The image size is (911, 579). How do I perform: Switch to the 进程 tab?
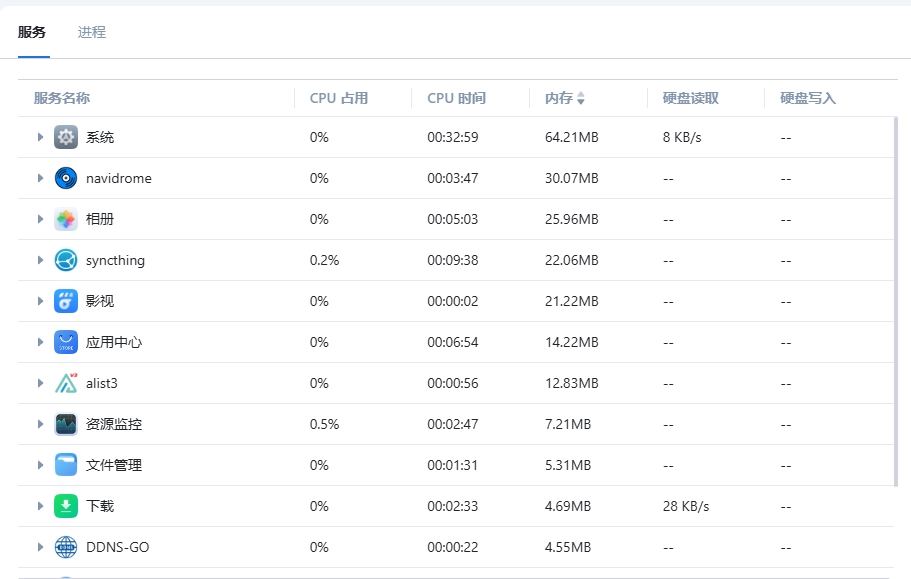[92, 33]
